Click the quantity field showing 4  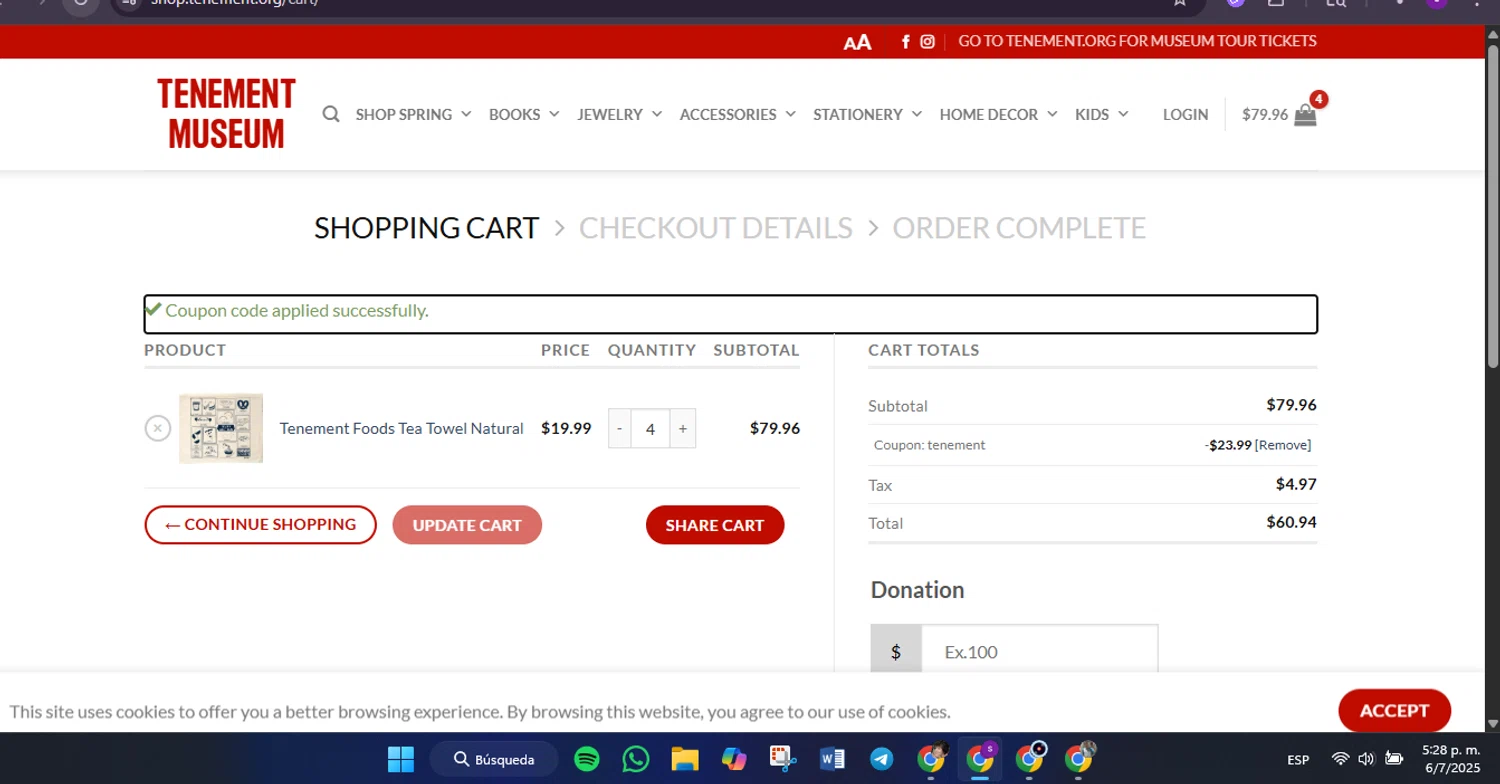point(651,428)
